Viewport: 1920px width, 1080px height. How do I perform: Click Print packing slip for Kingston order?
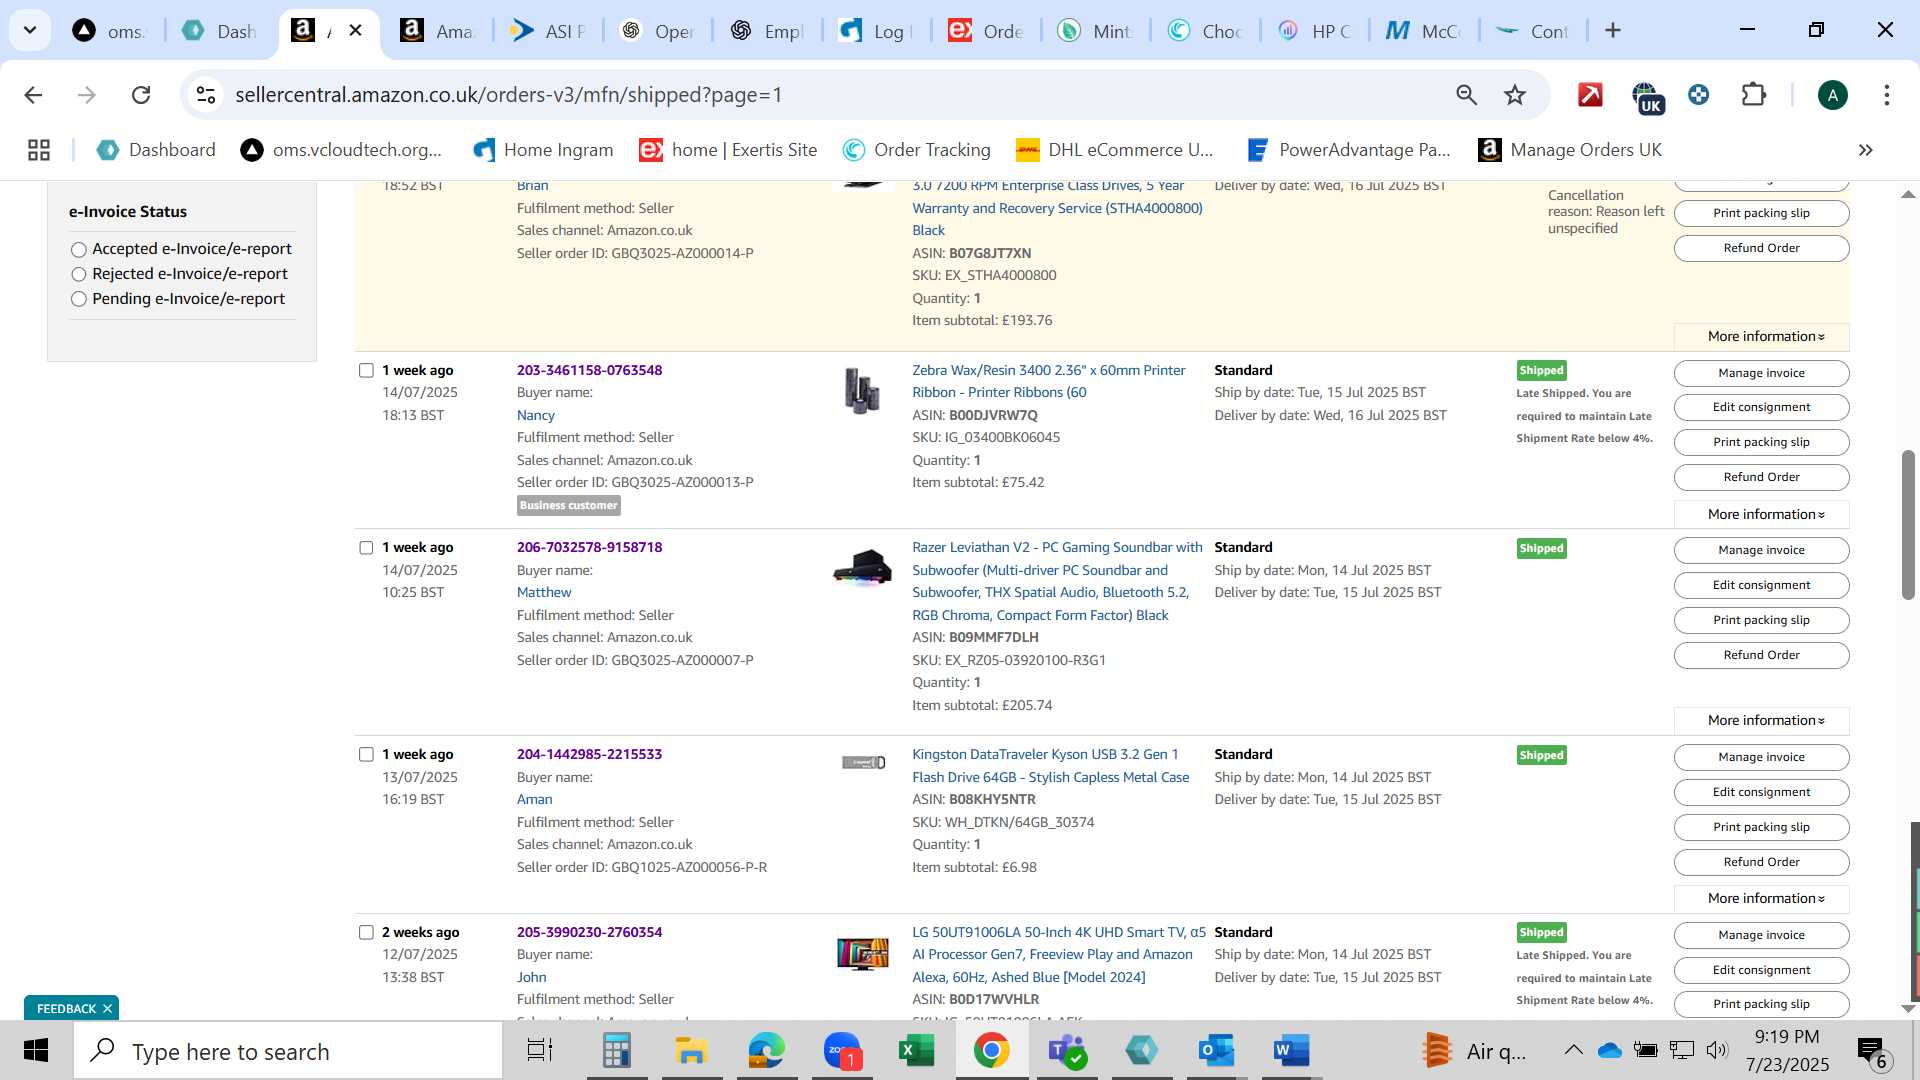click(1761, 828)
